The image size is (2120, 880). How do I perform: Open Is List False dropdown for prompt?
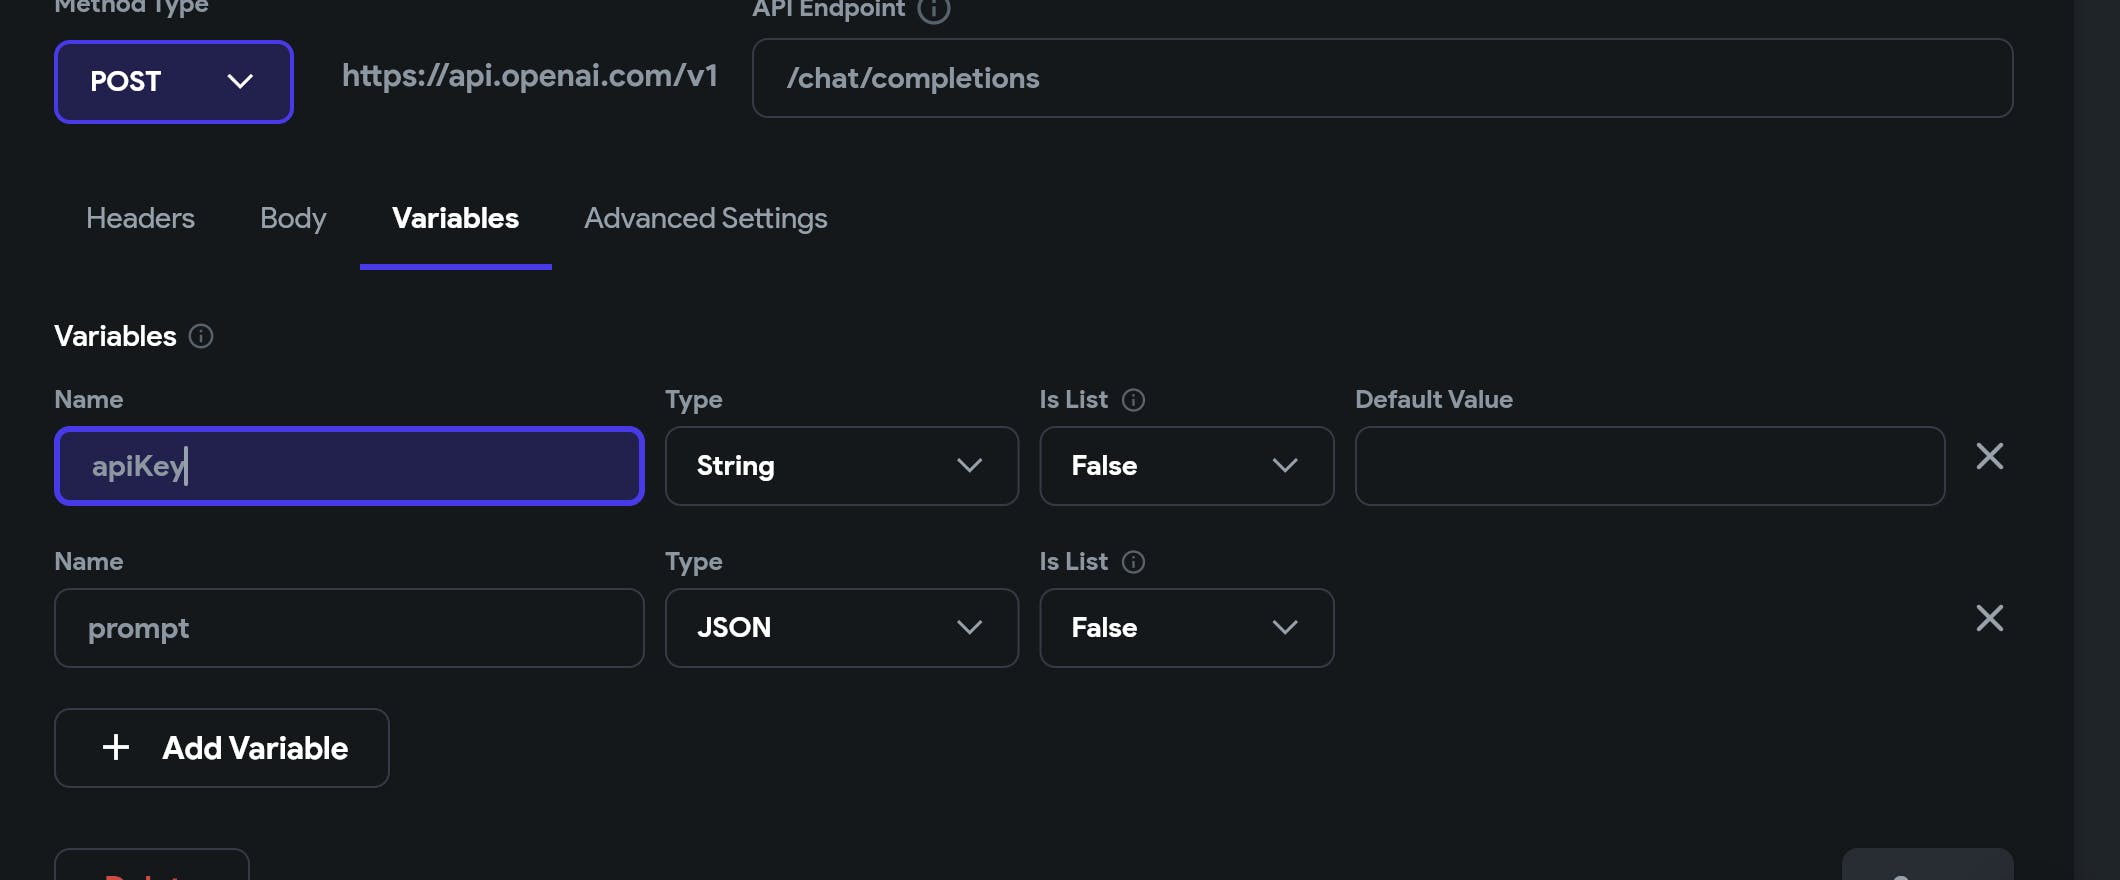[1186, 628]
